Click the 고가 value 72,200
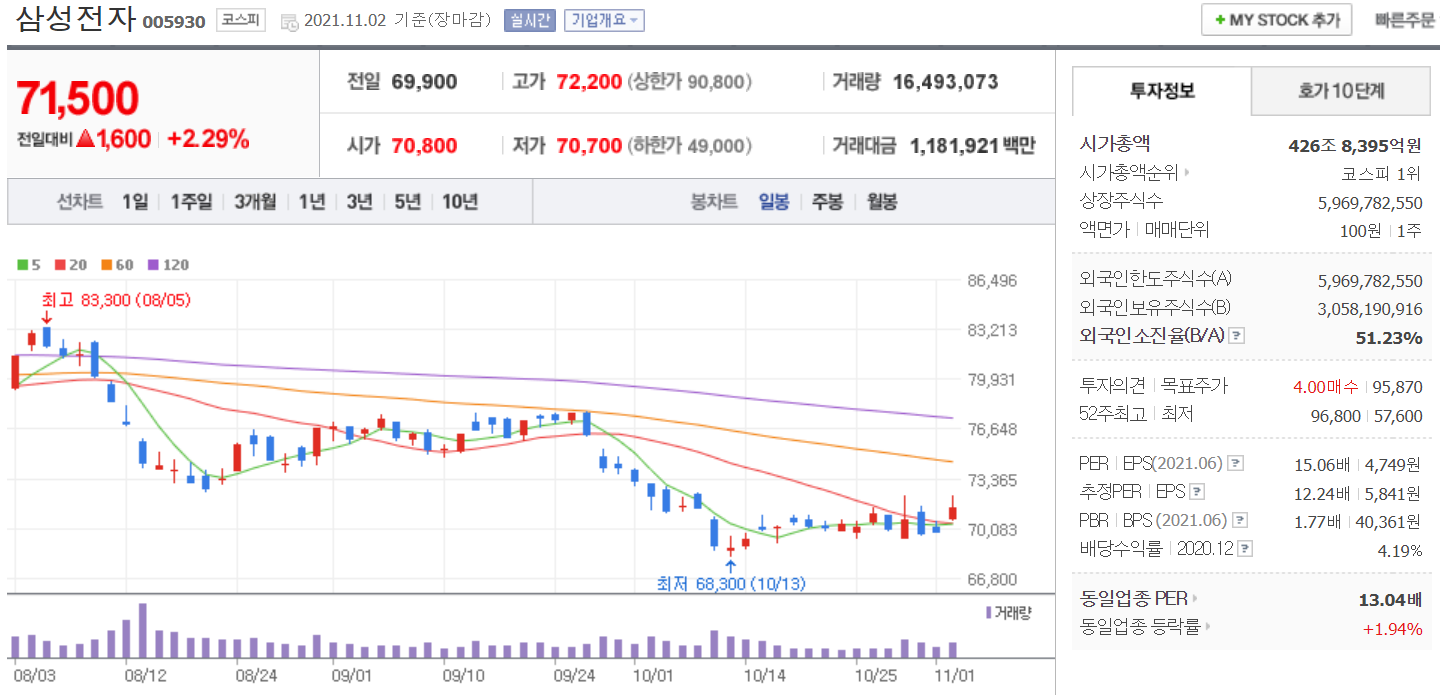 point(589,82)
